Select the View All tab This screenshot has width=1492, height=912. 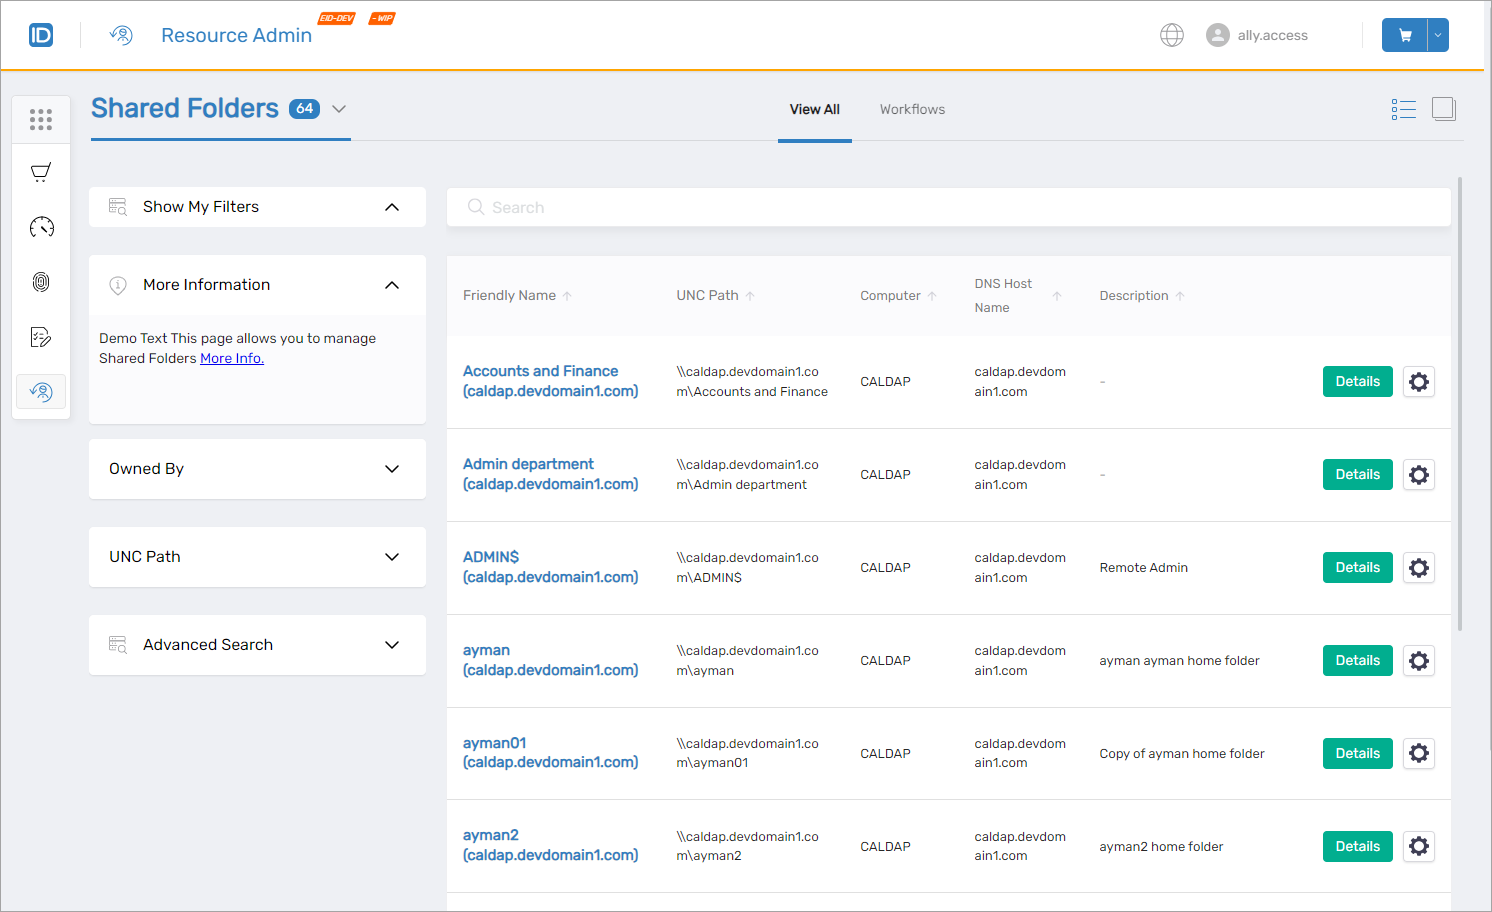coord(814,109)
